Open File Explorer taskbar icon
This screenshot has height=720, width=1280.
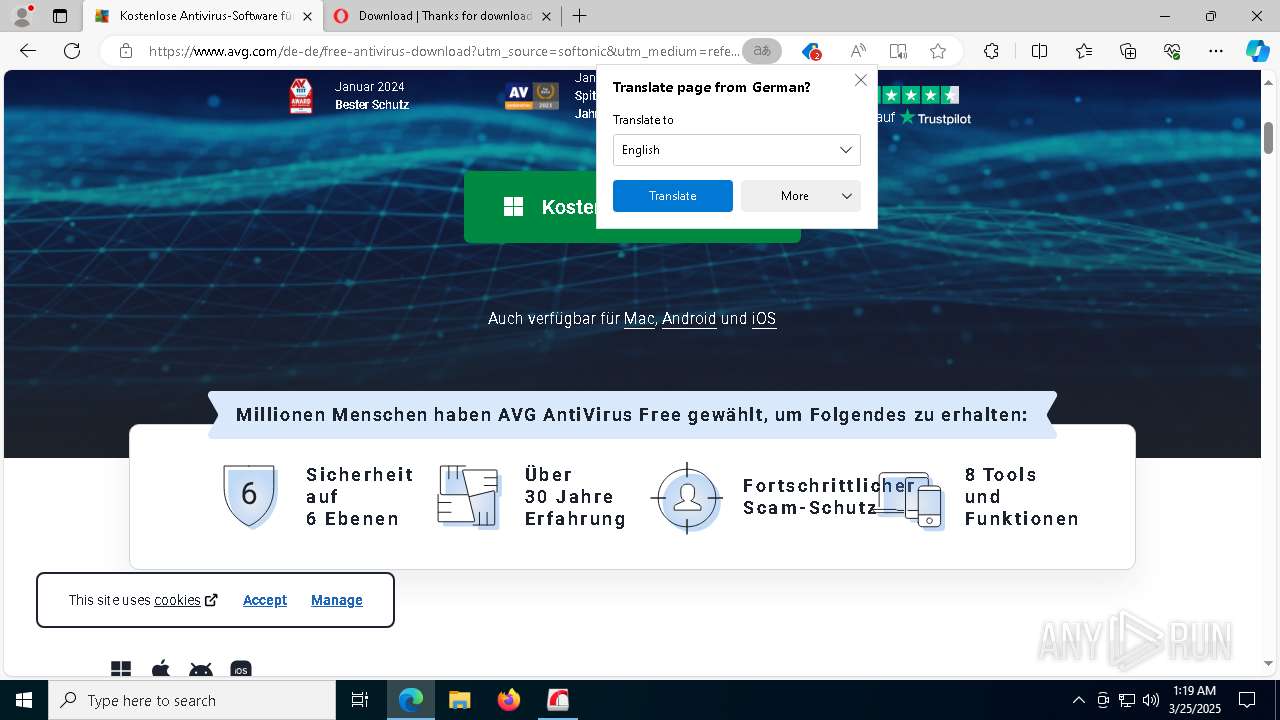[459, 700]
